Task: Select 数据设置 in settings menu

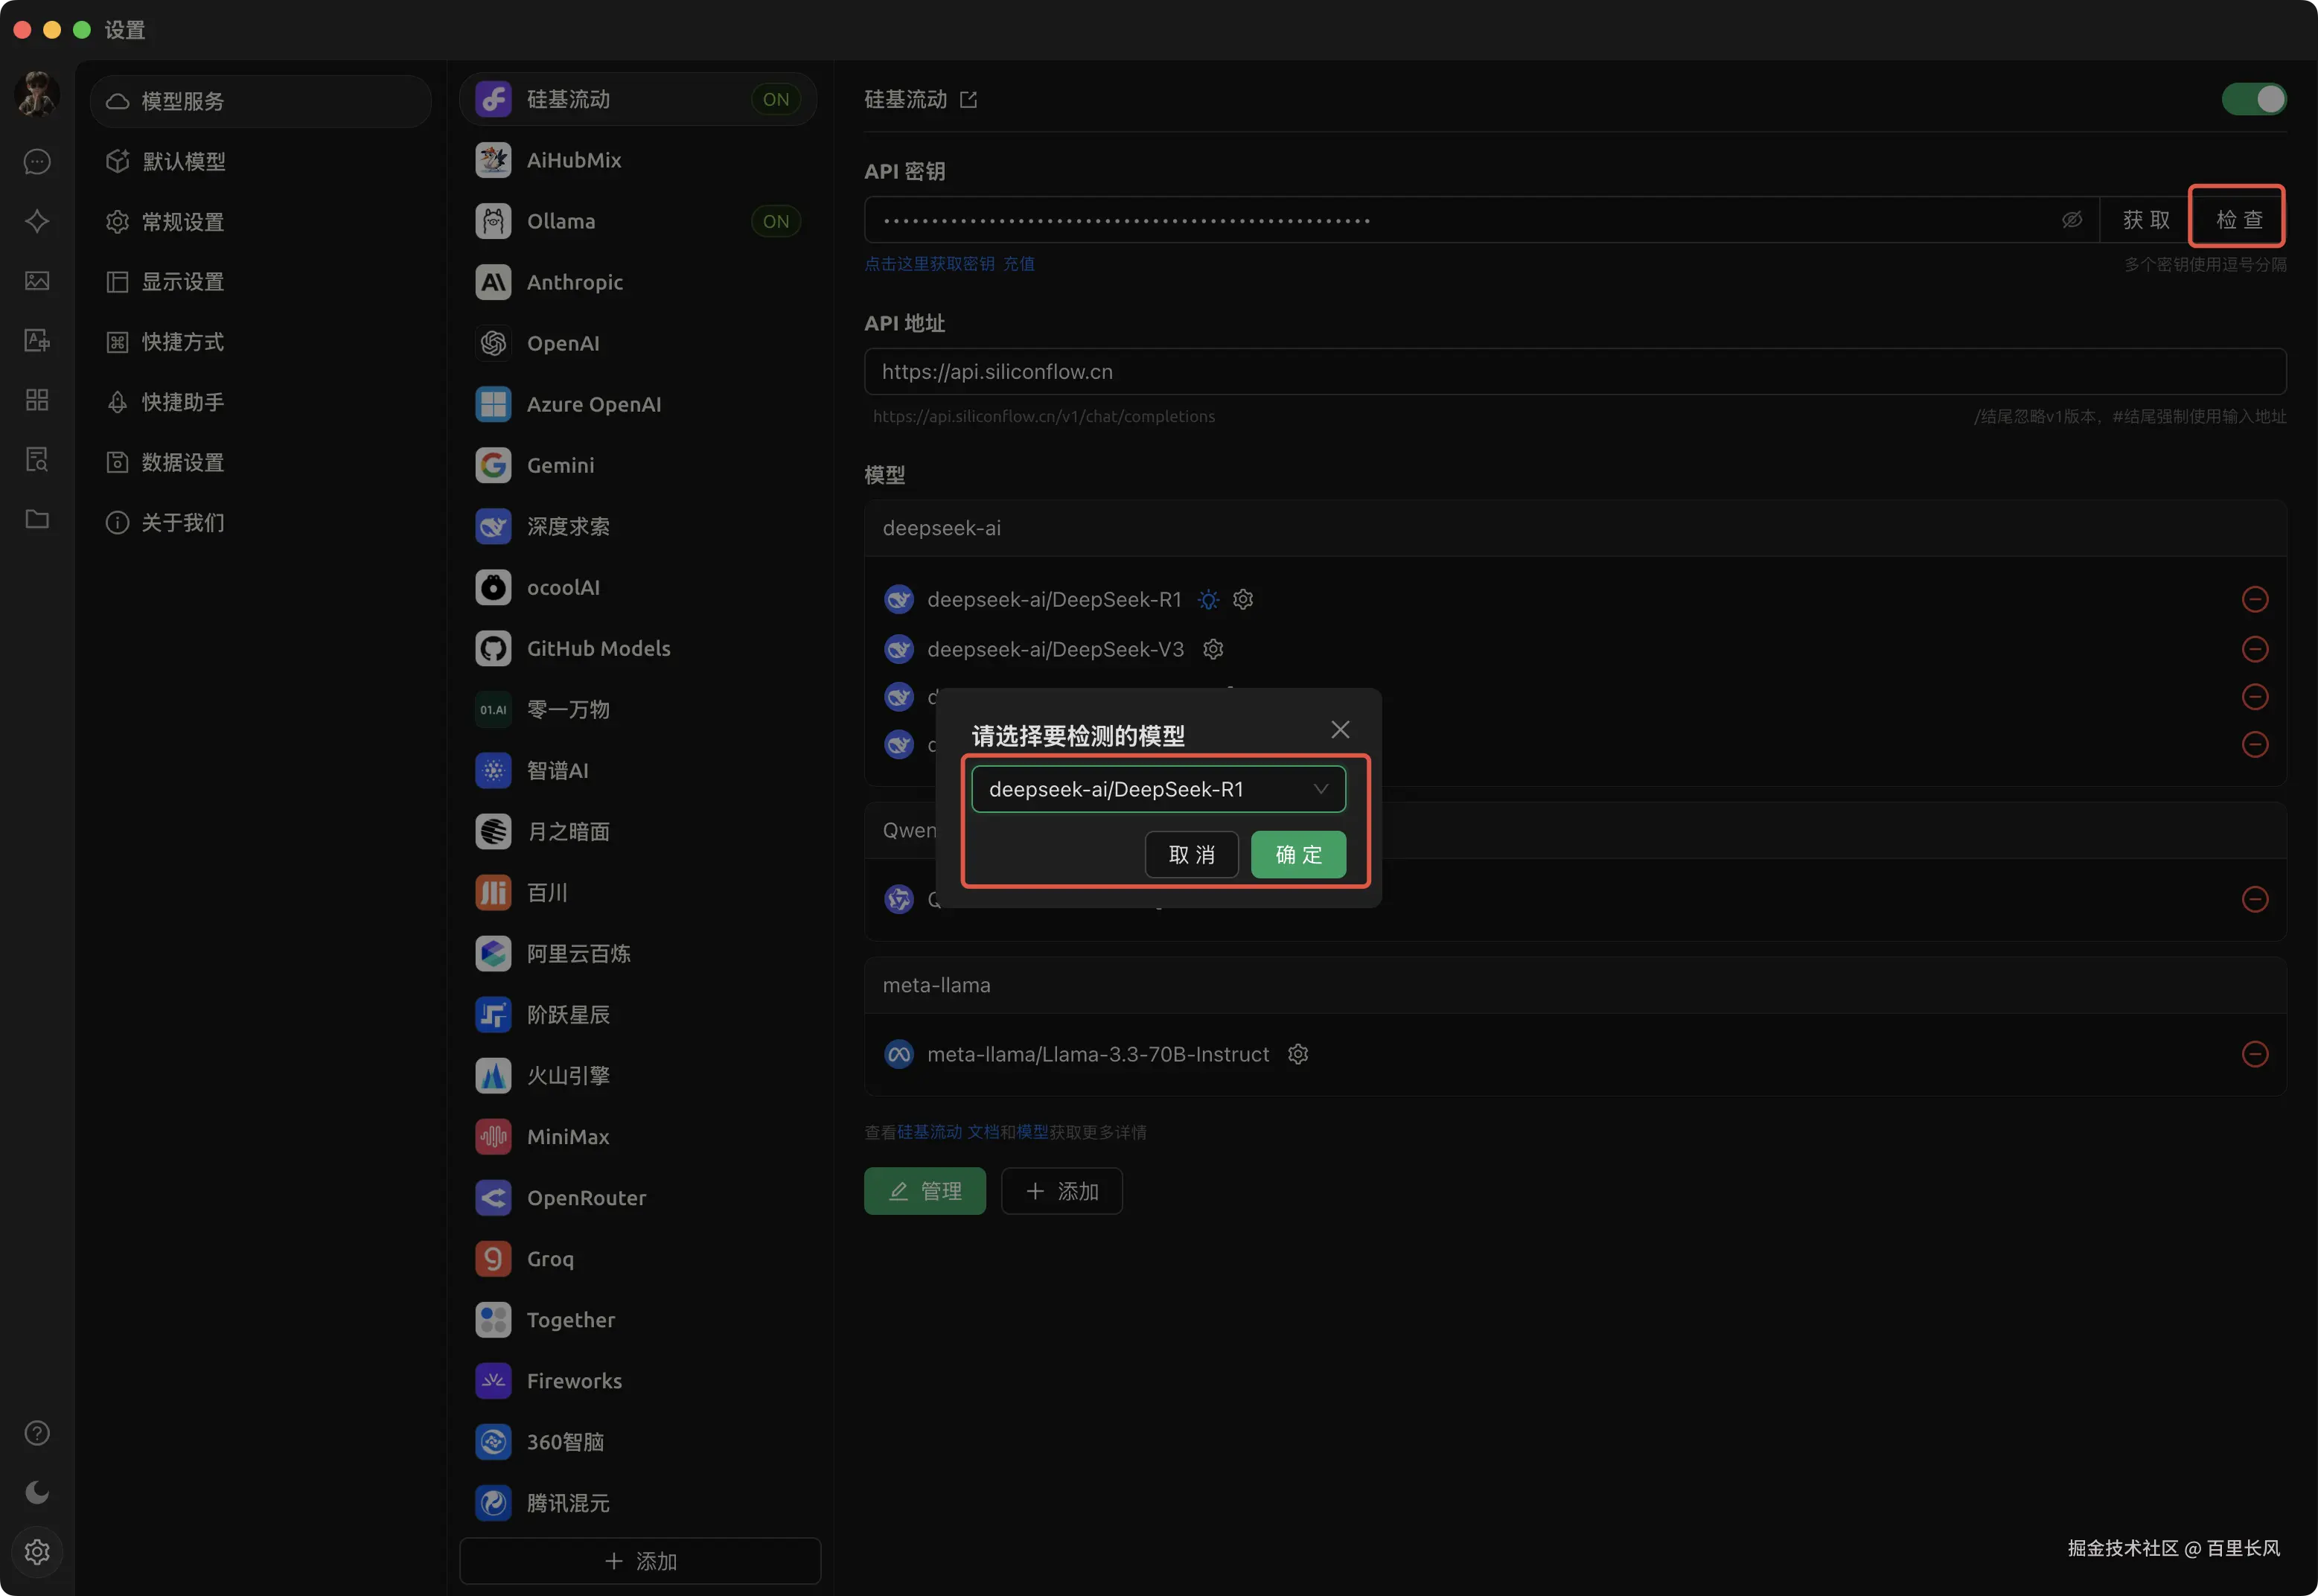Action: click(x=183, y=462)
